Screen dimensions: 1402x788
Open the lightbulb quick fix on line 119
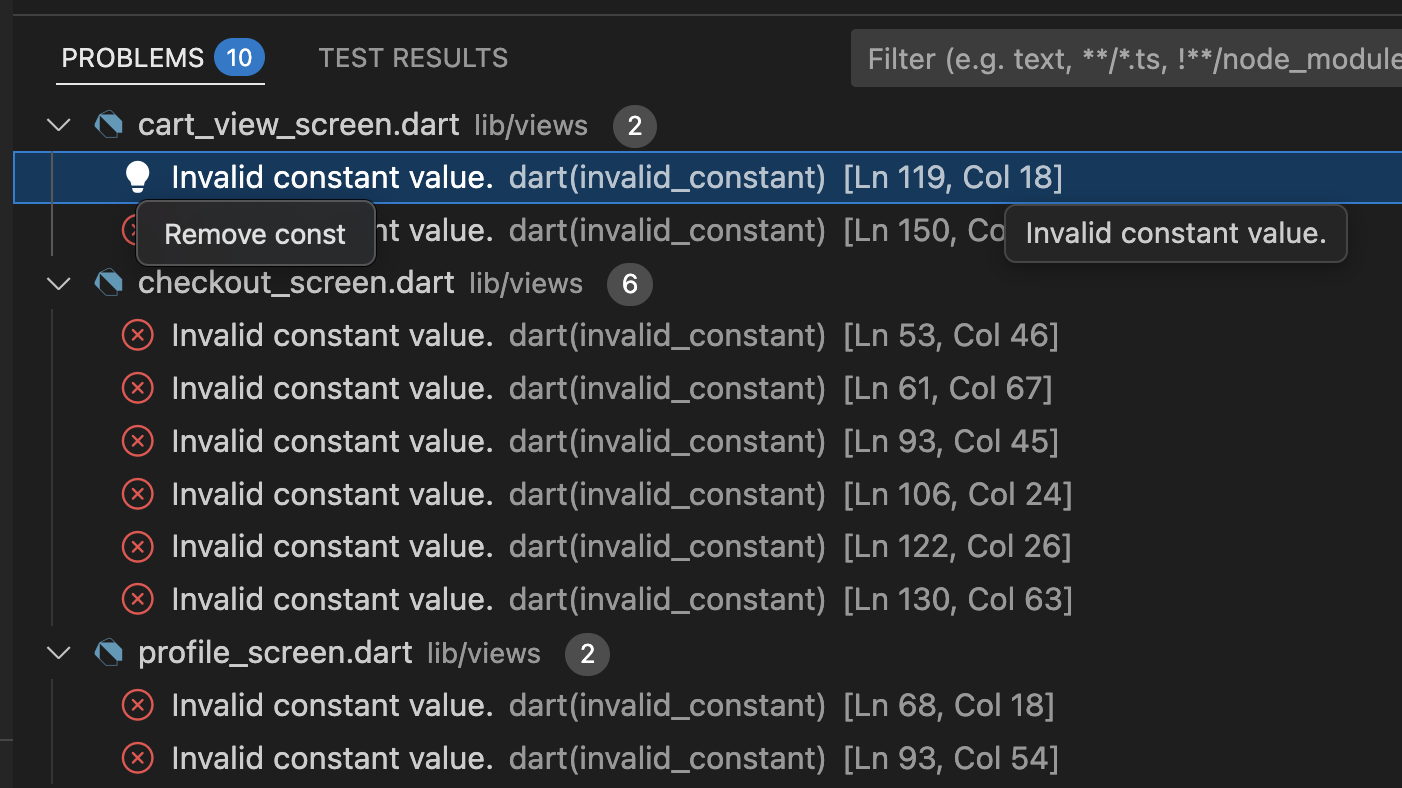coord(137,176)
